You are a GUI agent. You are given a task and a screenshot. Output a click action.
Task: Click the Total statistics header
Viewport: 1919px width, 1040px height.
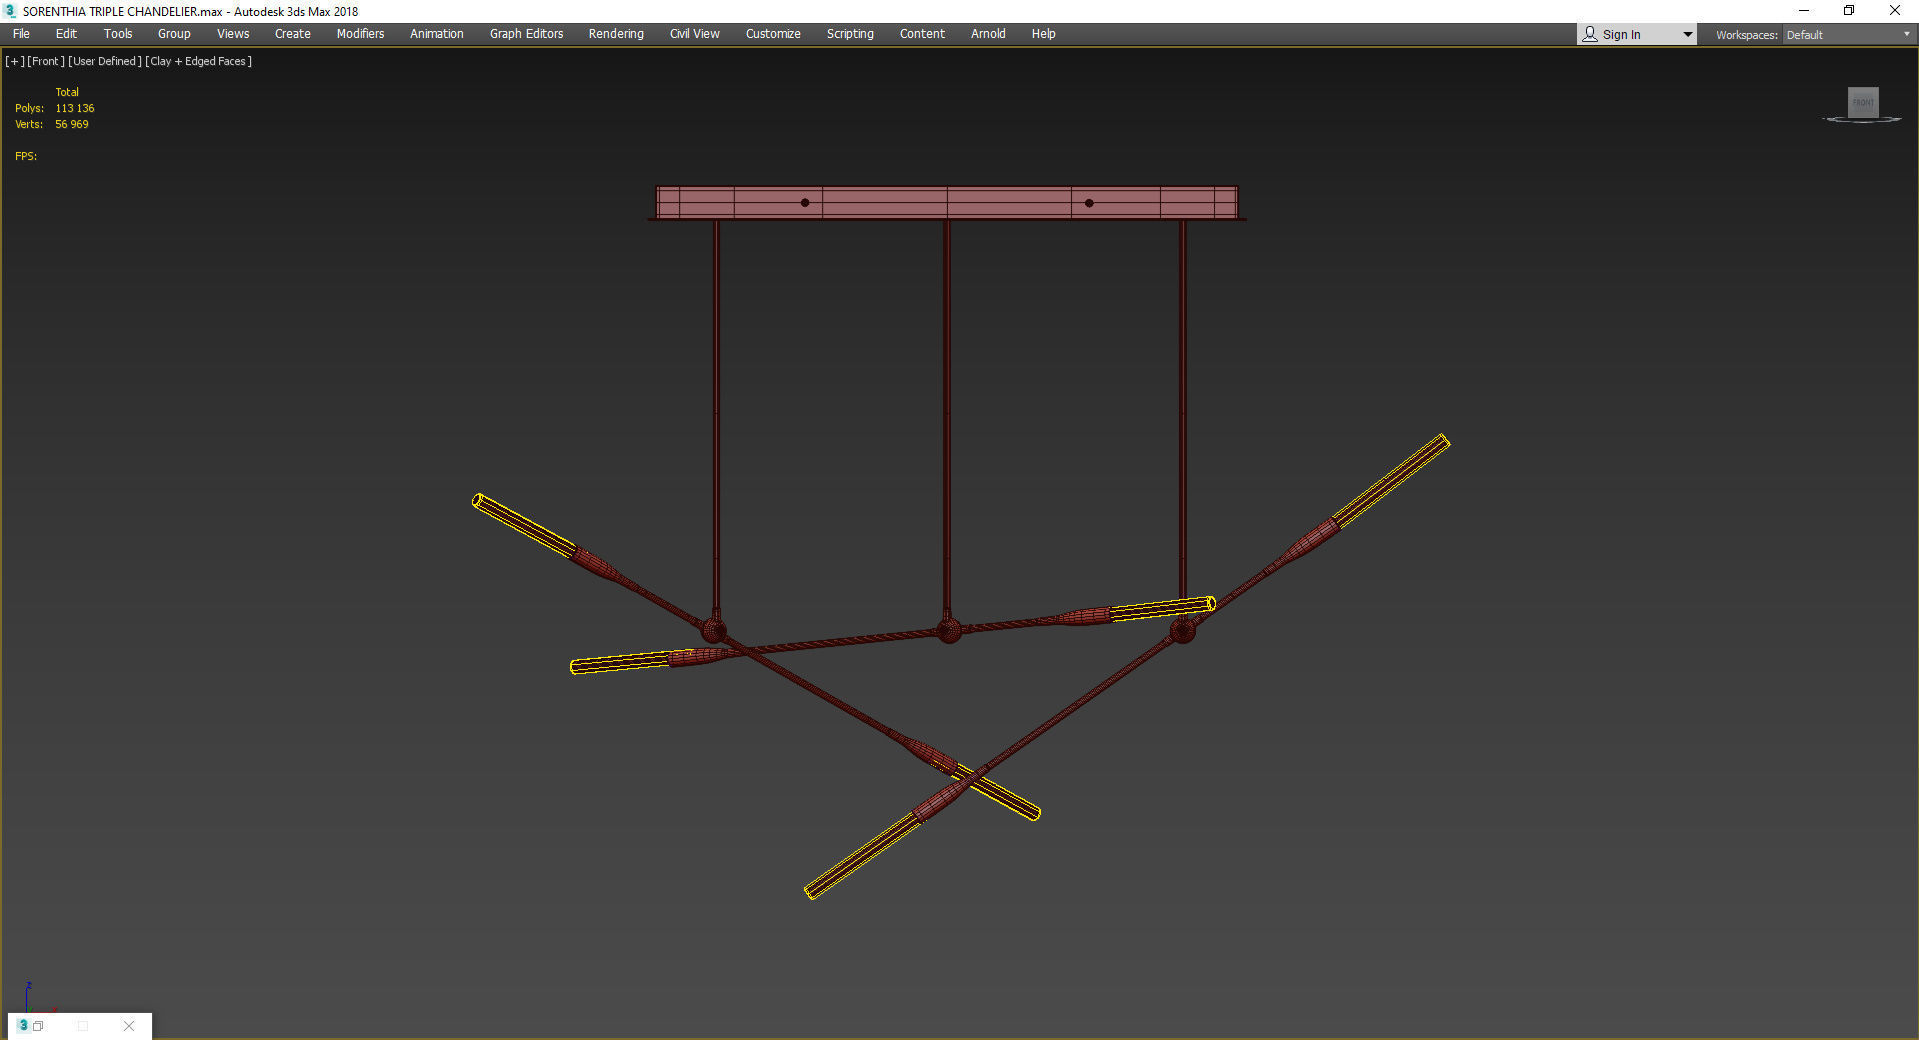coord(67,92)
